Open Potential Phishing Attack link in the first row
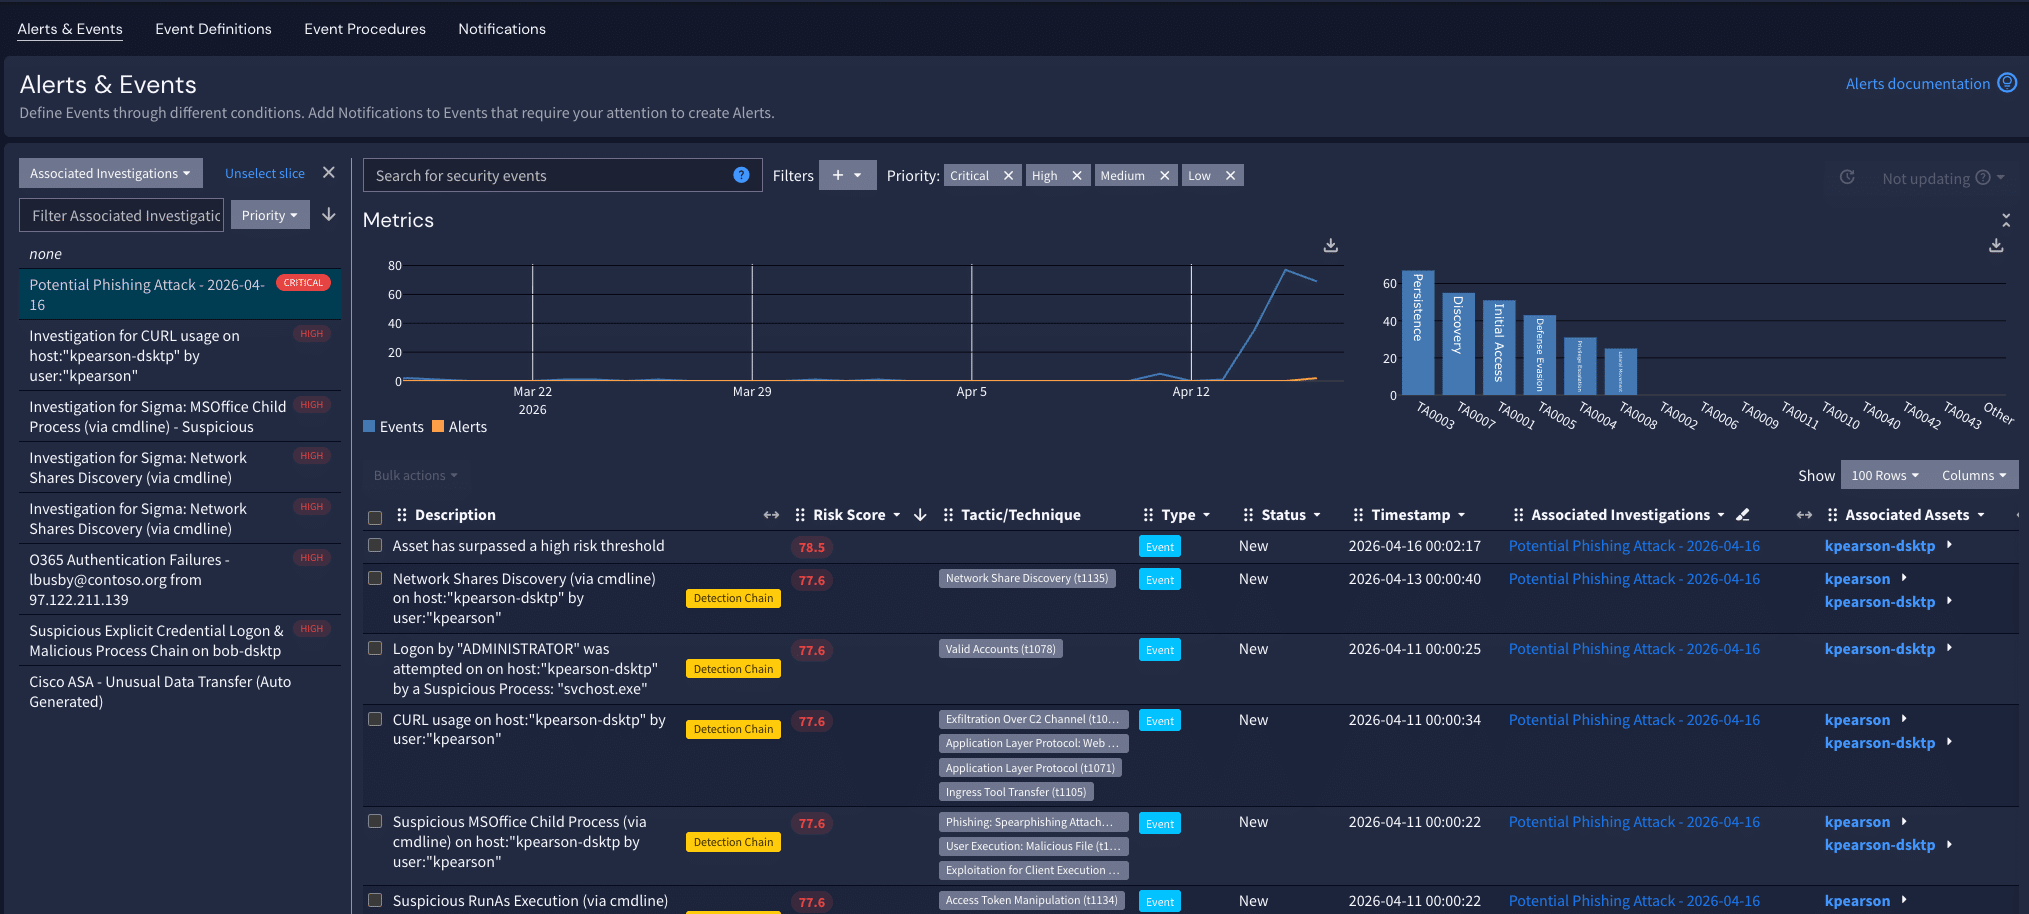This screenshot has width=2029, height=914. click(1634, 546)
